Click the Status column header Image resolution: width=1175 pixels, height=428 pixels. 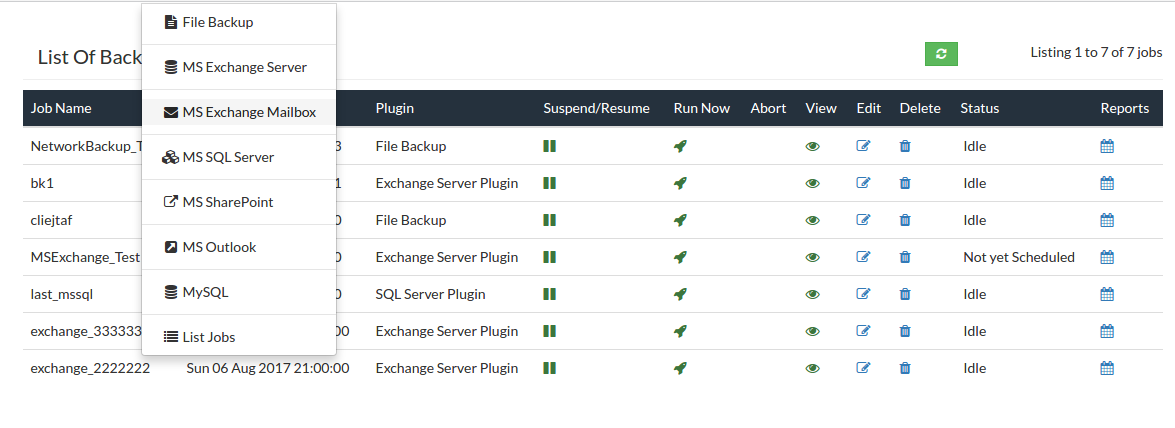(x=980, y=109)
